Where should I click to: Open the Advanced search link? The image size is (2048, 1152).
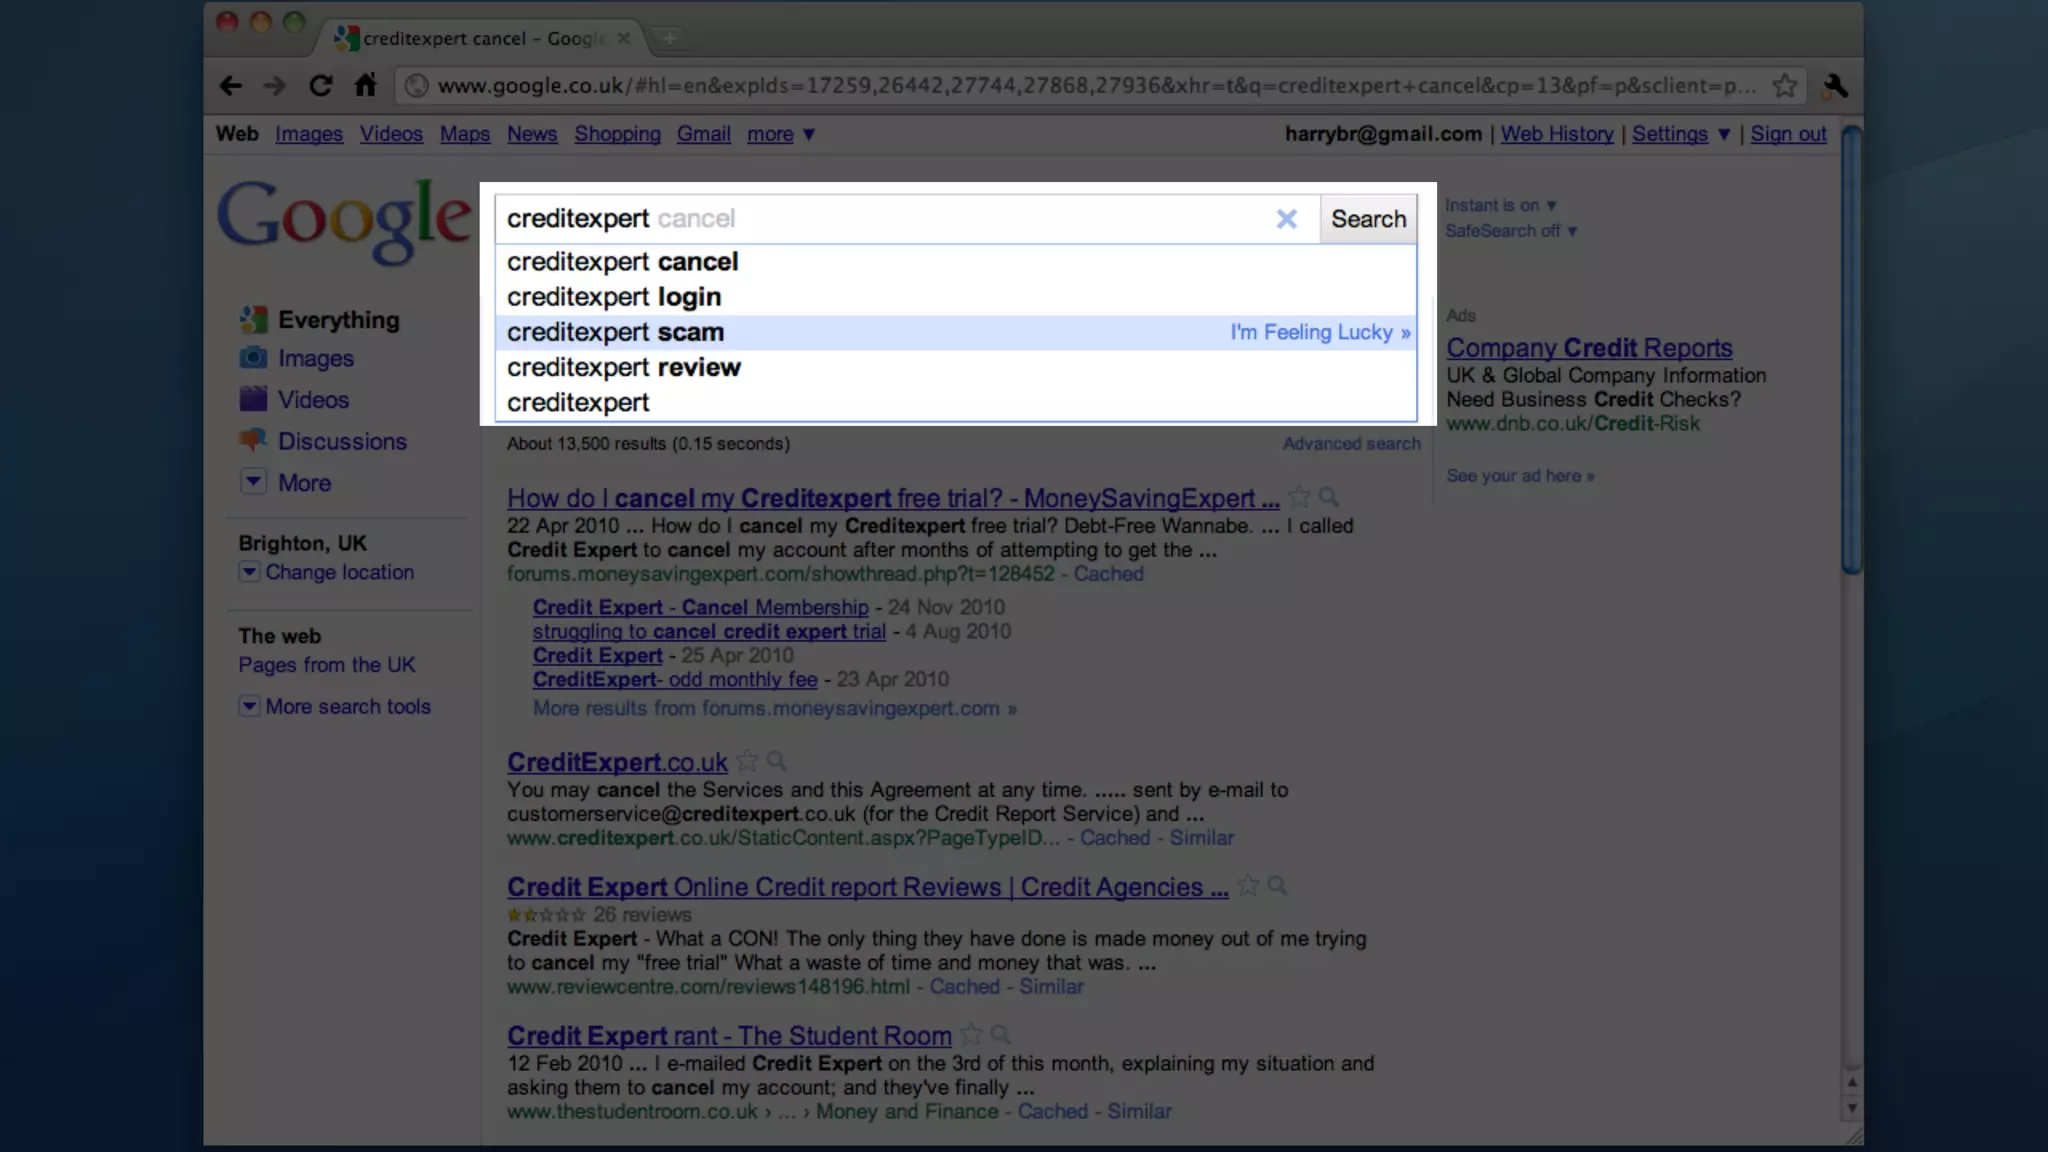click(1351, 443)
